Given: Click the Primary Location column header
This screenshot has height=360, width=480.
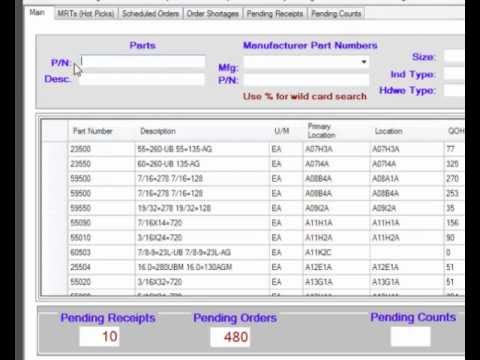Looking at the screenshot, I should click(x=337, y=131).
